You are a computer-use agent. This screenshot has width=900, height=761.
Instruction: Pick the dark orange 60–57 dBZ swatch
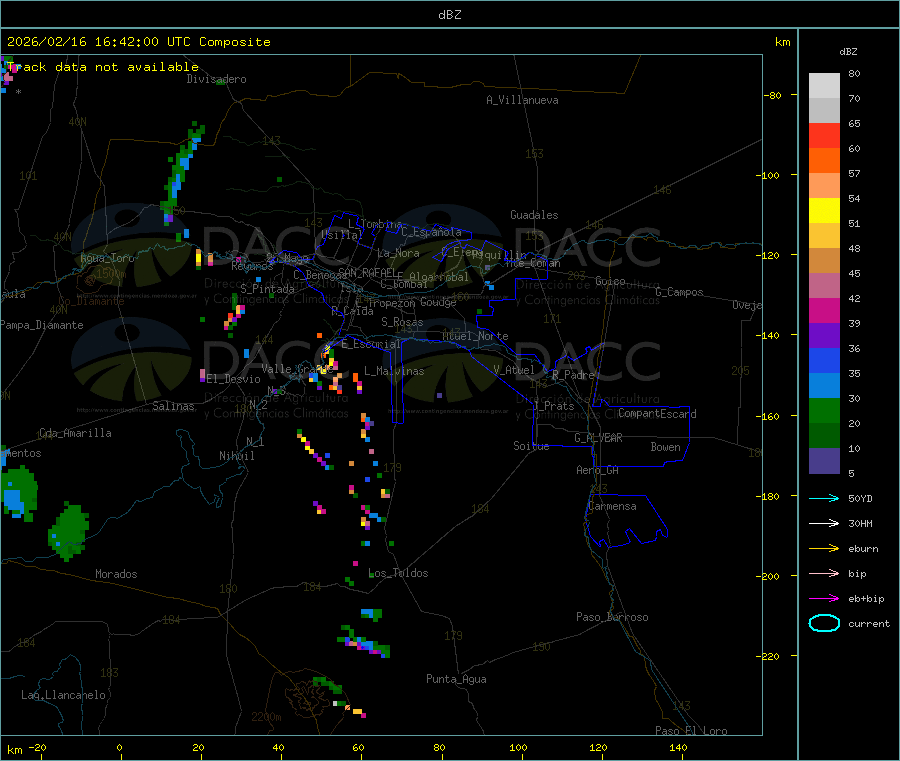824,161
